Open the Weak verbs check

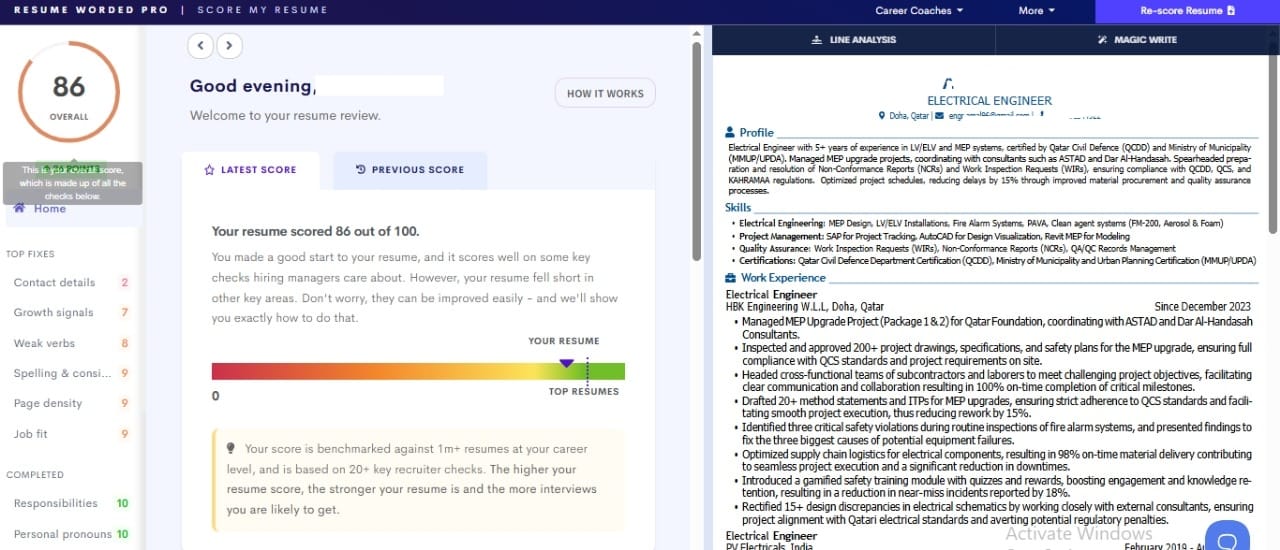pyautogui.click(x=44, y=344)
